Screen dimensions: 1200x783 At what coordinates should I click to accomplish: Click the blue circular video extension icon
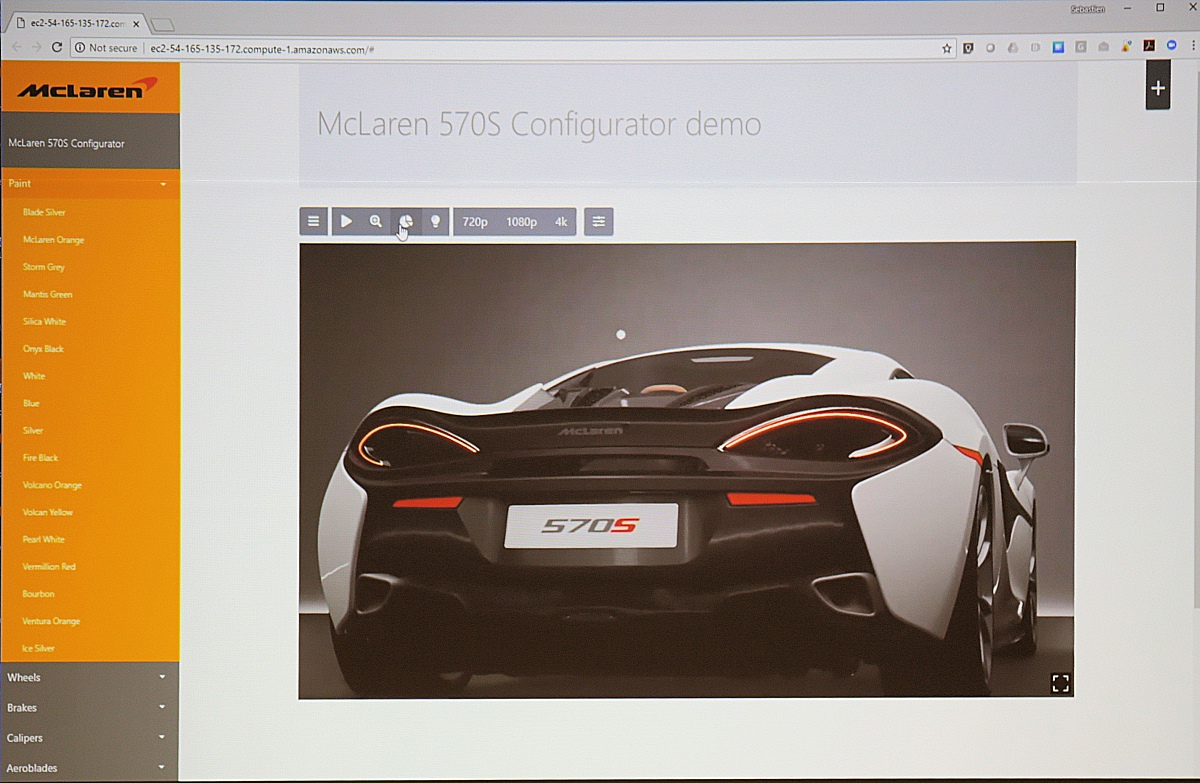click(1172, 47)
